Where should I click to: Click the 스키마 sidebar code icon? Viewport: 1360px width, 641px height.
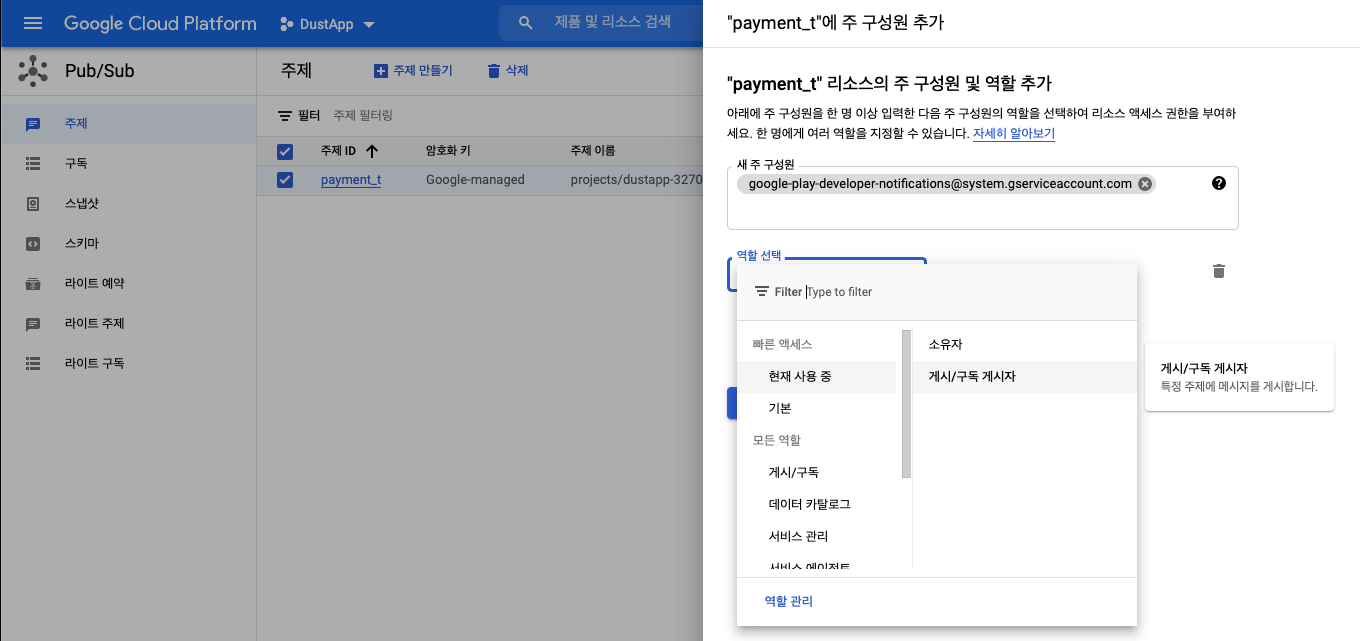[x=33, y=244]
